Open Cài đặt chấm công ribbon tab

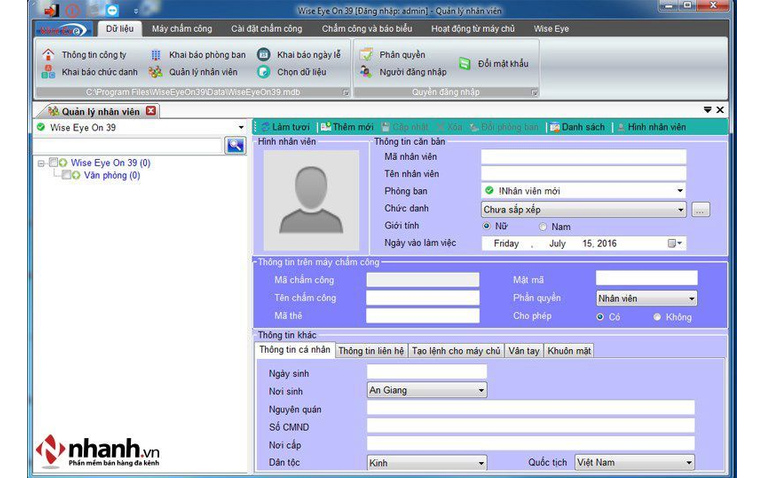coord(266,29)
